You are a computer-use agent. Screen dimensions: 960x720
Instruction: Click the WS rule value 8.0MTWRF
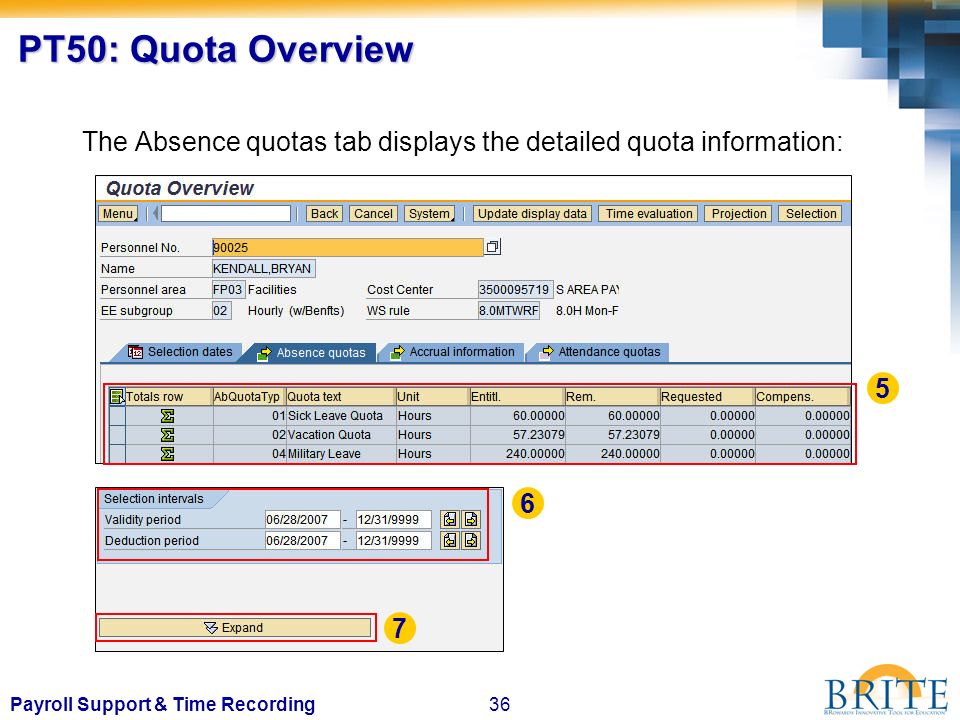coord(508,310)
